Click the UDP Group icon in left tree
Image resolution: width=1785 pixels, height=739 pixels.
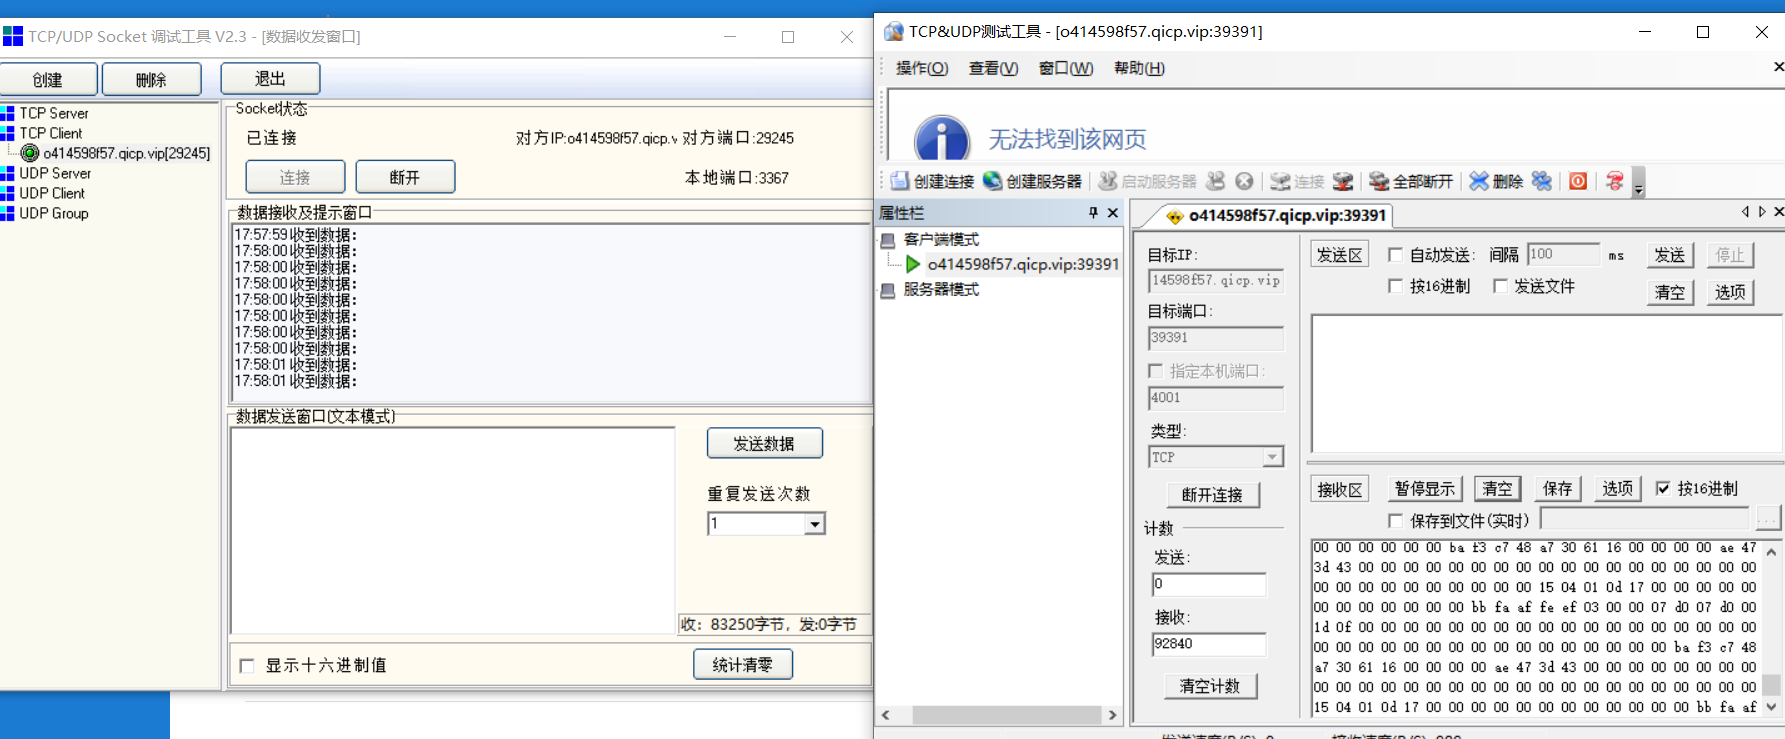[x=8, y=213]
